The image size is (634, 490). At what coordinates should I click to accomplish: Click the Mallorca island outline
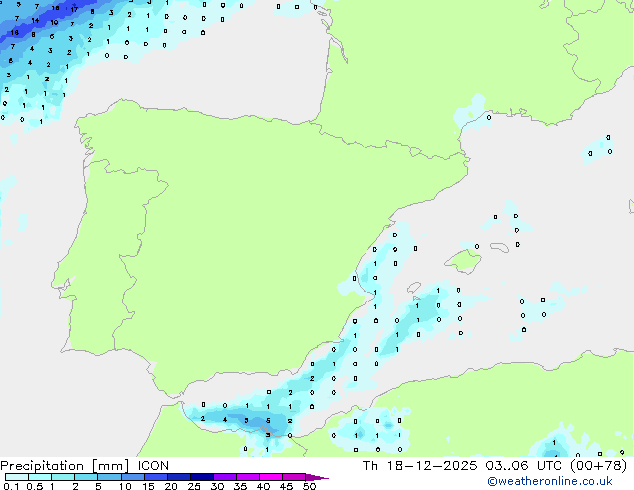[463, 261]
